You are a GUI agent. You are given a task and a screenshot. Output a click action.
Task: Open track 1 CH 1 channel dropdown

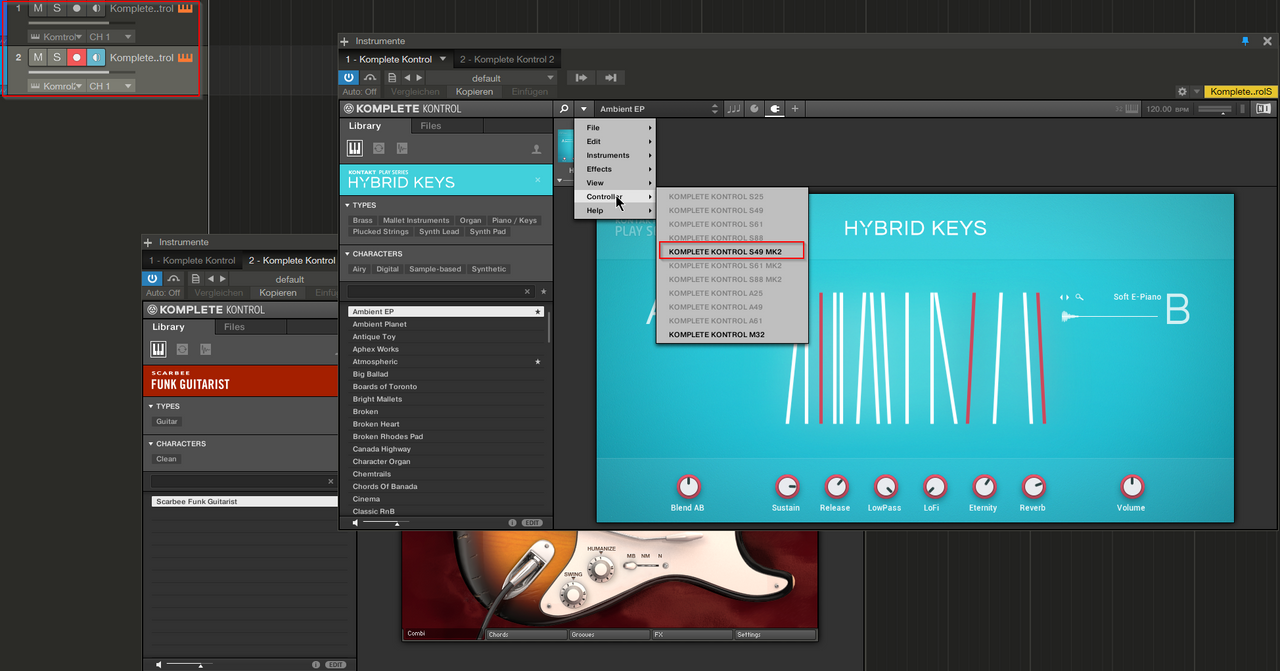[x=110, y=37]
